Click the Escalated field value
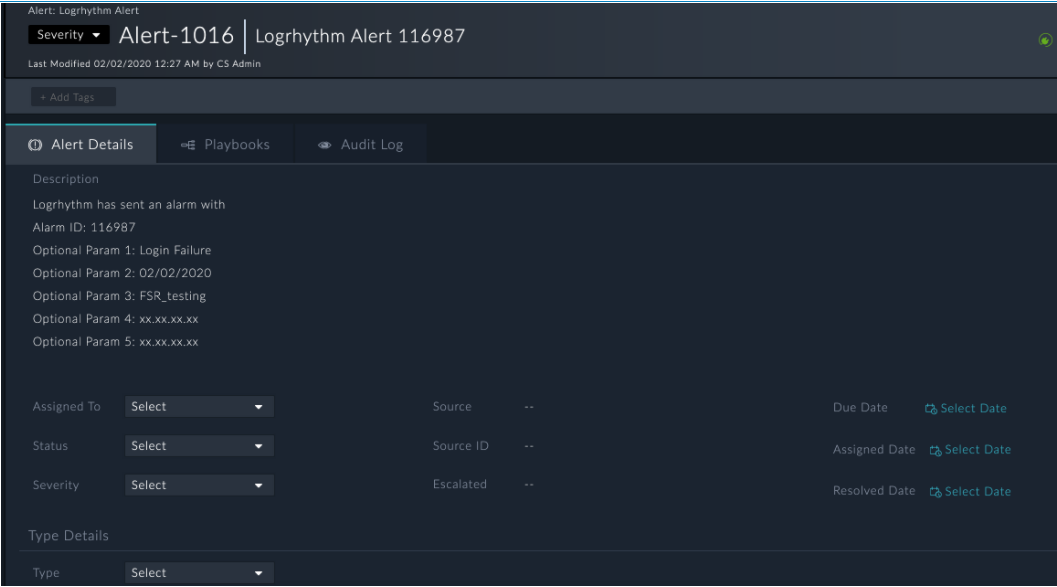The image size is (1057, 587). coord(530,485)
